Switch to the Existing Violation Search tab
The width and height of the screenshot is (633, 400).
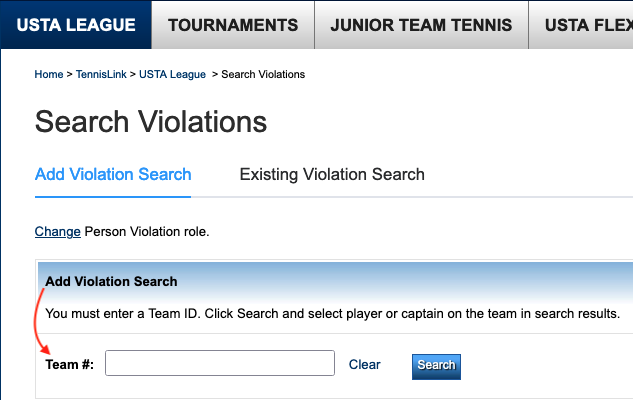tap(332, 174)
